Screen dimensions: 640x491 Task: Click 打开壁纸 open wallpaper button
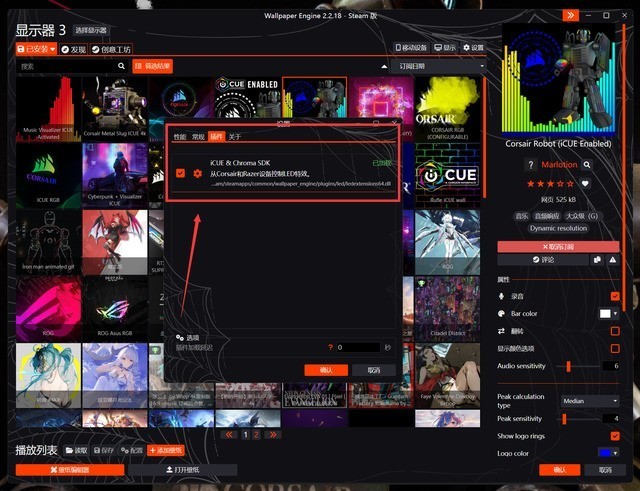coord(182,470)
